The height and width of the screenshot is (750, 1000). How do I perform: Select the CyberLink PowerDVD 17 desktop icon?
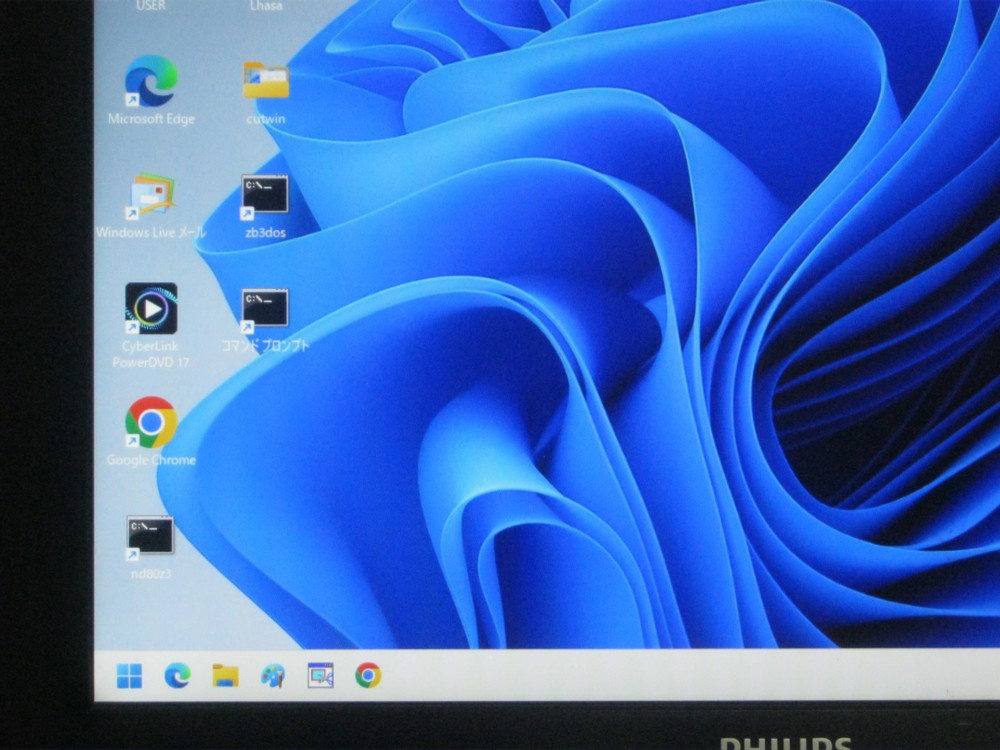point(151,309)
